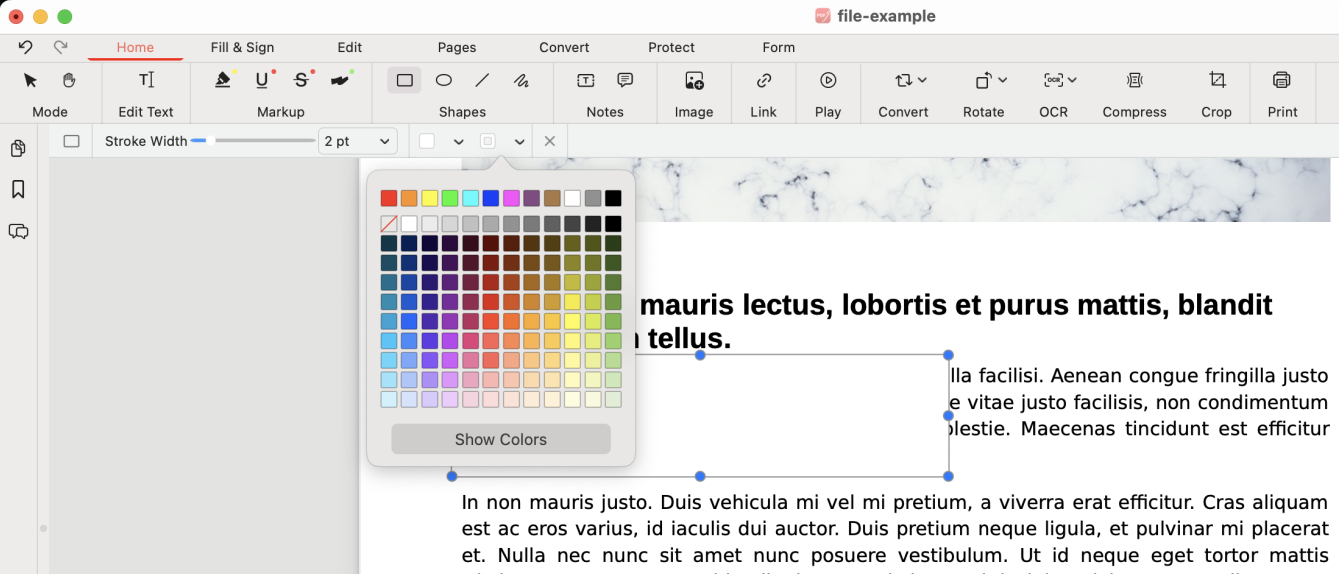Viewport: 1339px width, 574px height.
Task: Click the right-middle rectangle handle
Action: coord(948,415)
